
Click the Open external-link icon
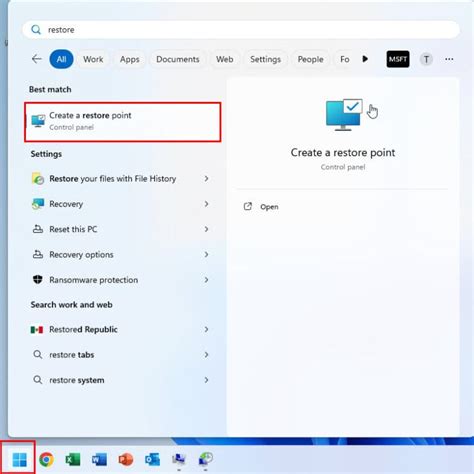coord(248,206)
